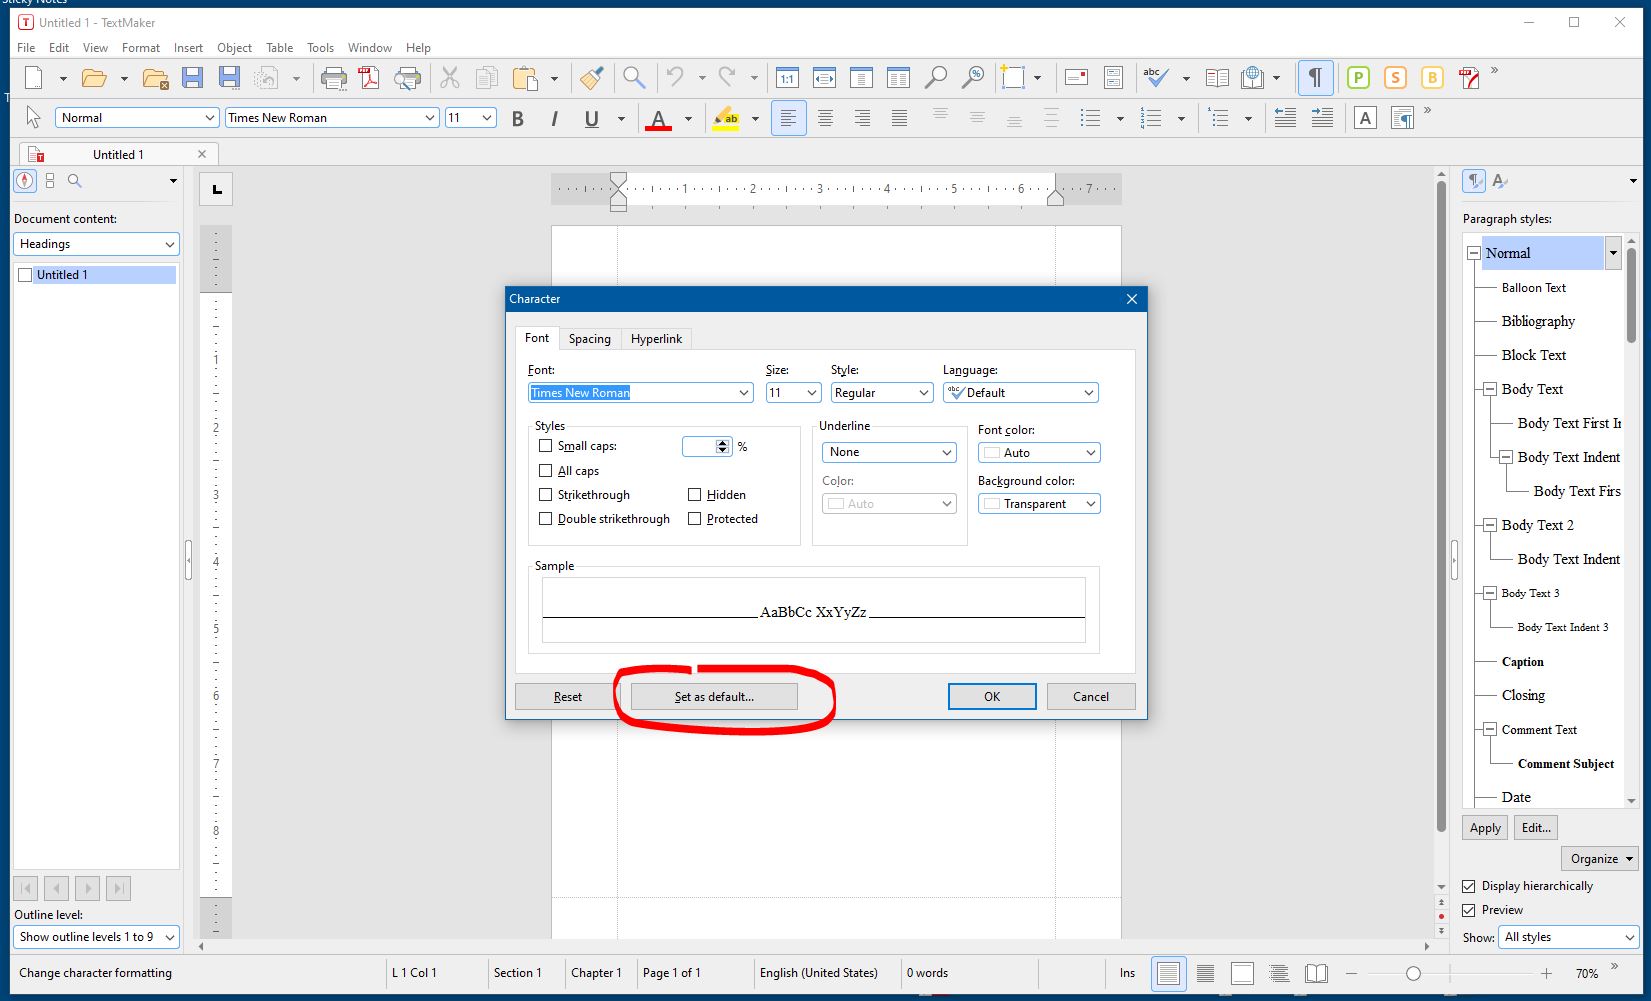Click the Cut scissors icon

pos(450,78)
